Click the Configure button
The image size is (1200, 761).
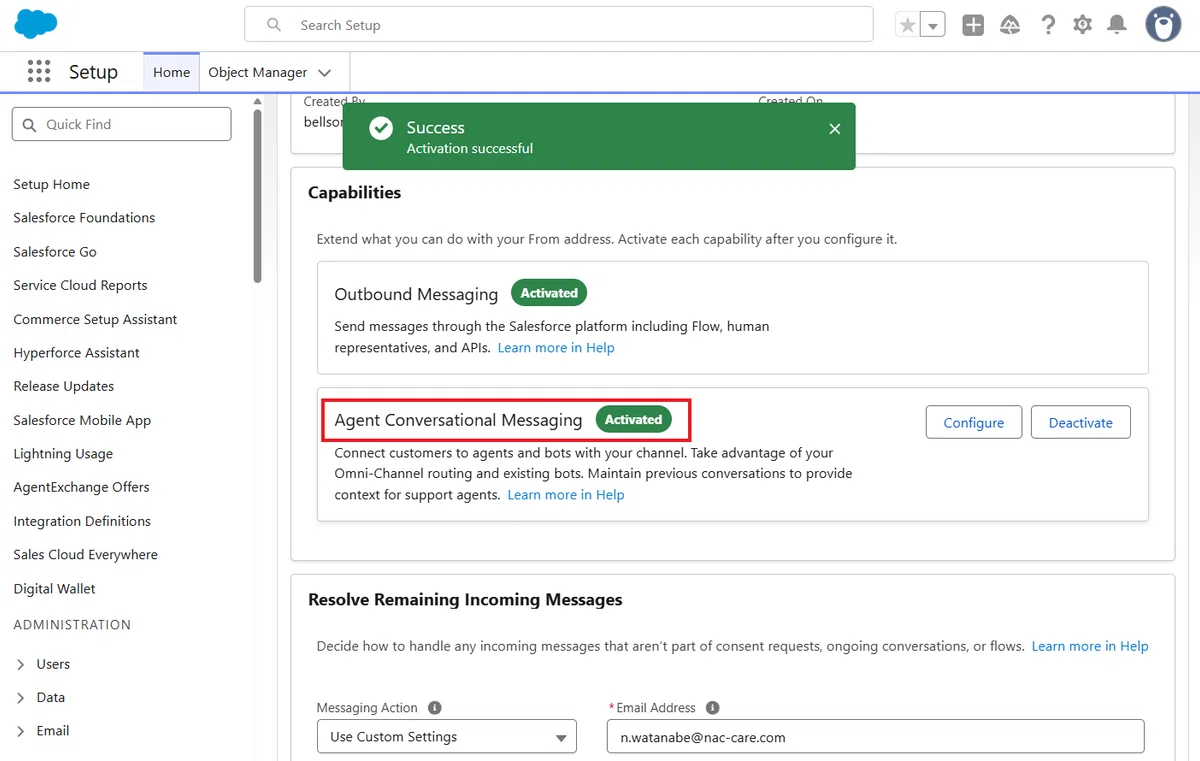[973, 422]
